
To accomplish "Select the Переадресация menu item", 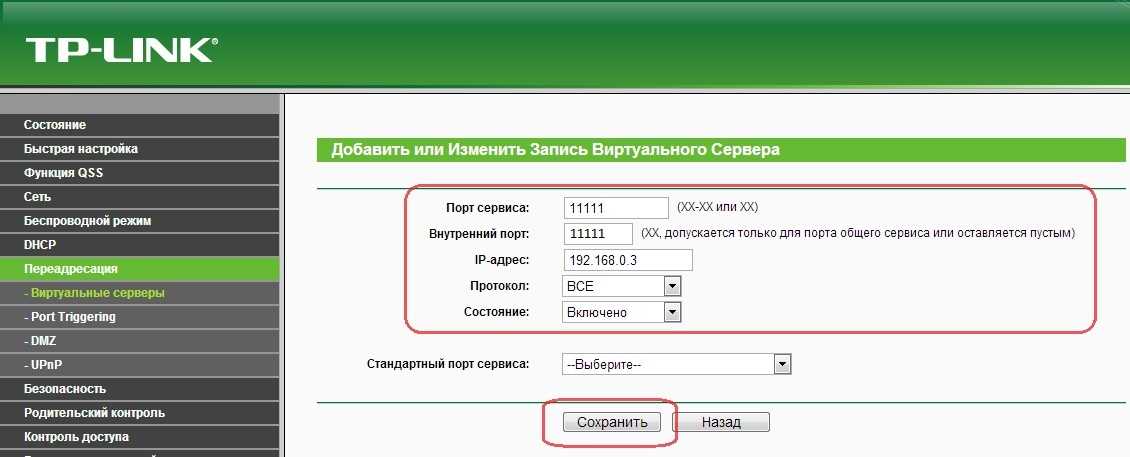I will click(71, 269).
